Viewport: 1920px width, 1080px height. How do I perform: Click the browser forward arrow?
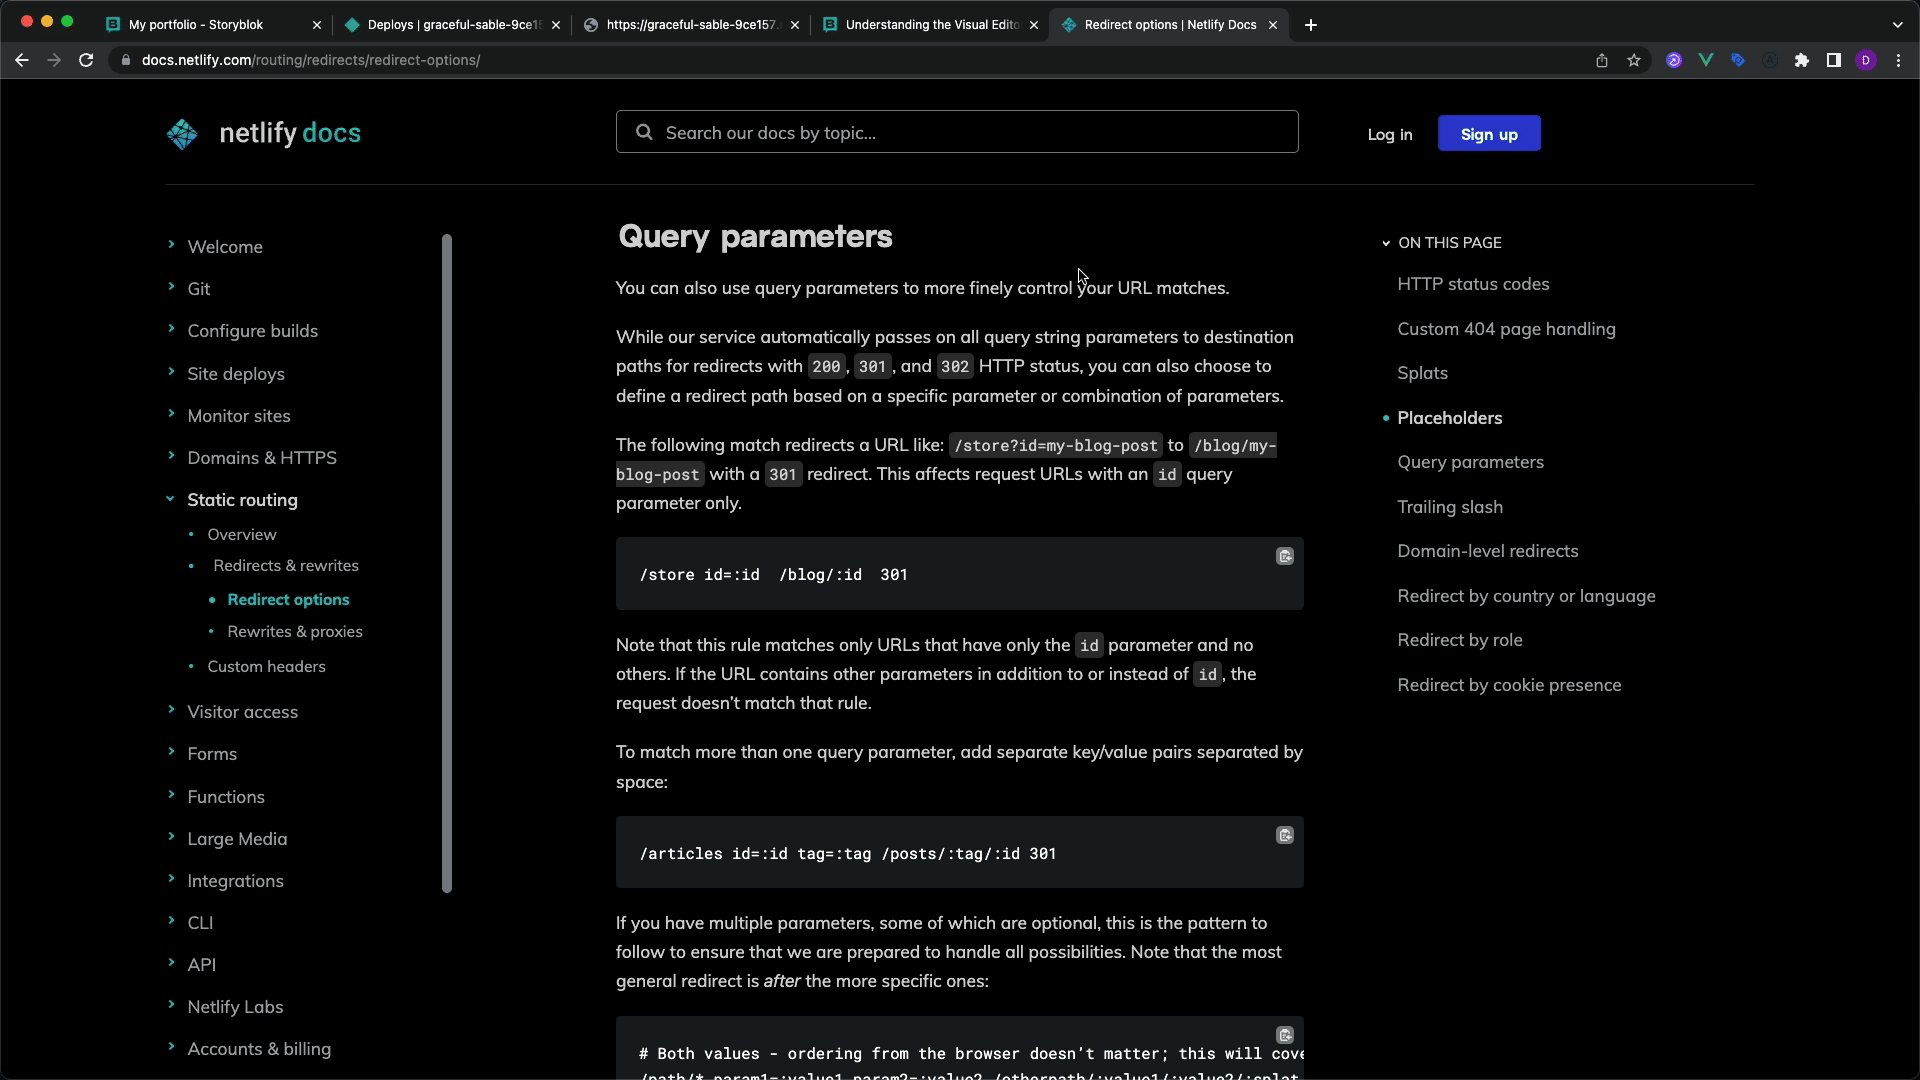(54, 60)
